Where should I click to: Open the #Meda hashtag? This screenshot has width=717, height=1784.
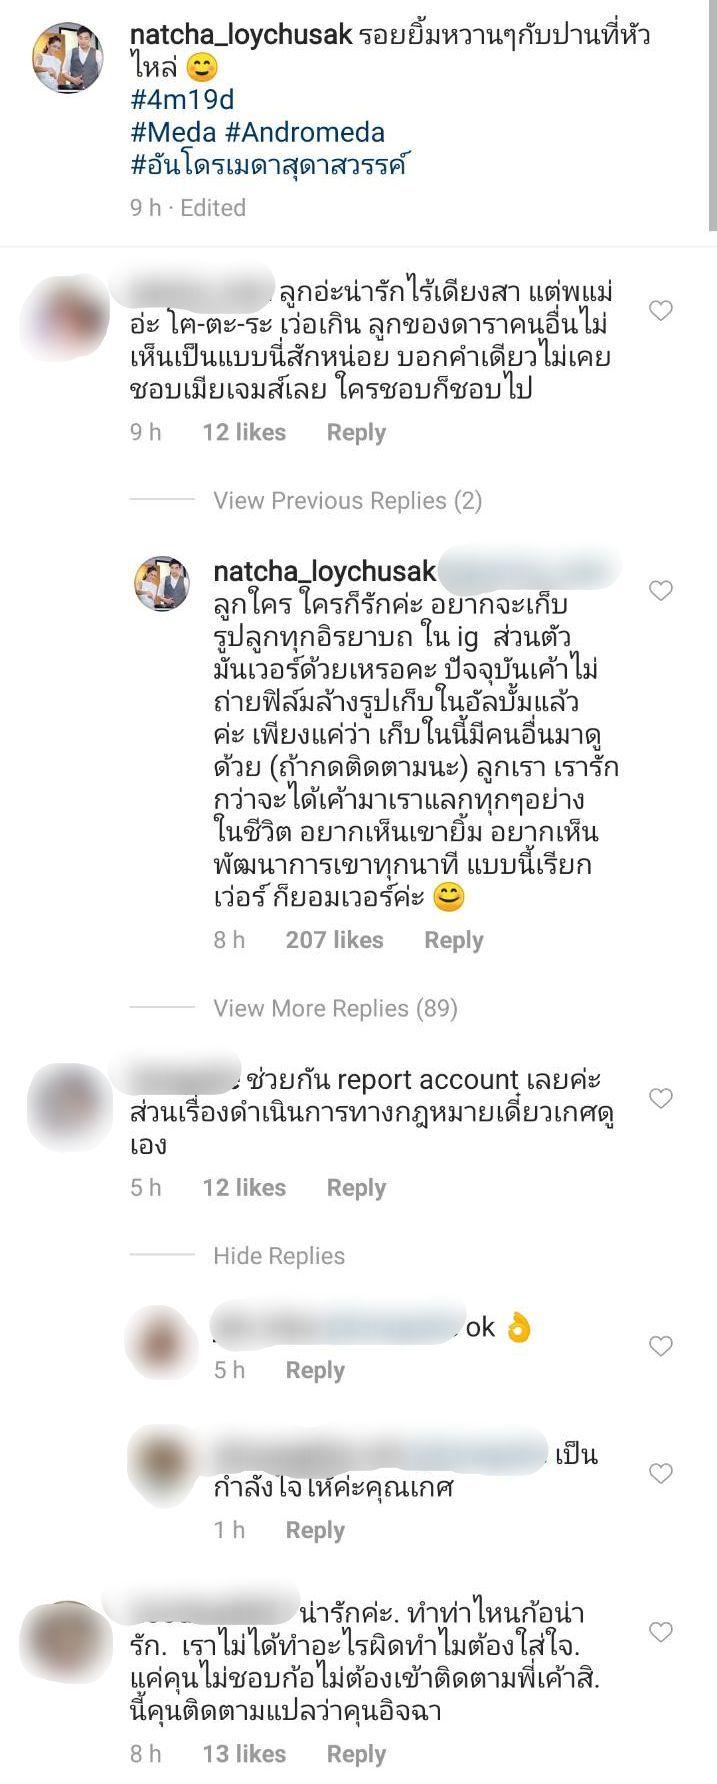(x=173, y=132)
